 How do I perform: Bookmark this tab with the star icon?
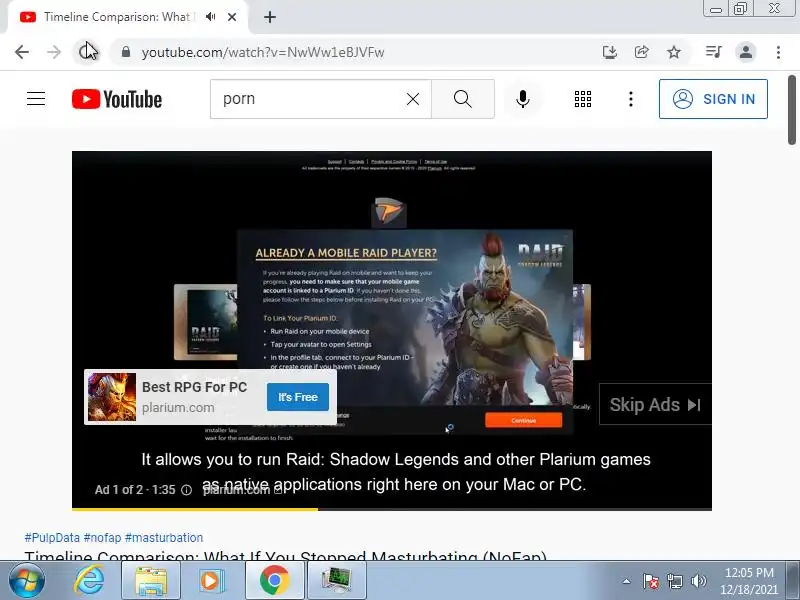(x=674, y=52)
